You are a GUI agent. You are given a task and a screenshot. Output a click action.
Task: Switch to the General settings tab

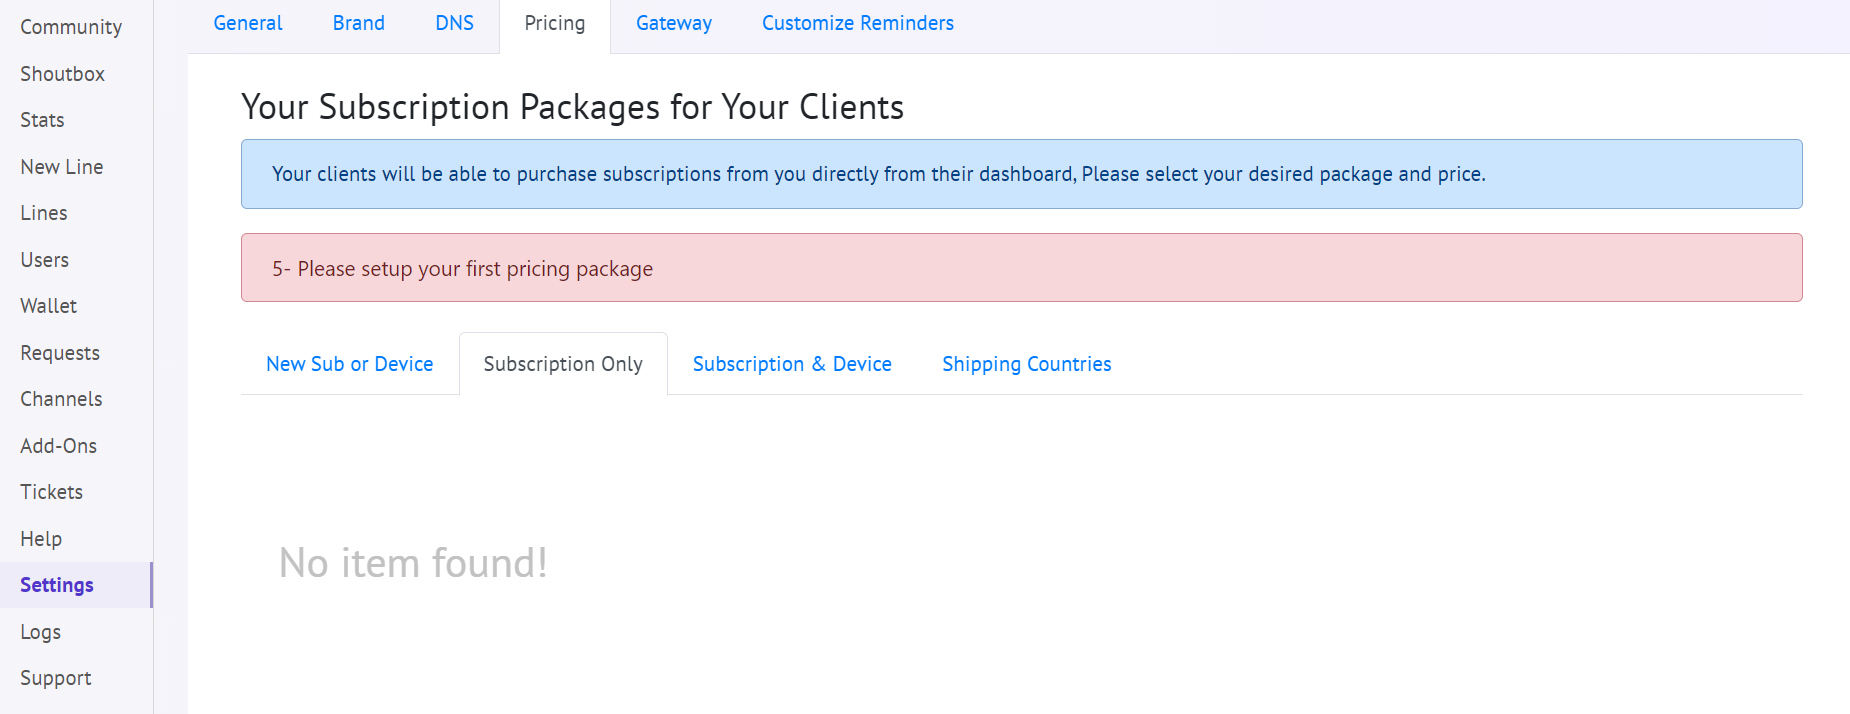tap(248, 23)
